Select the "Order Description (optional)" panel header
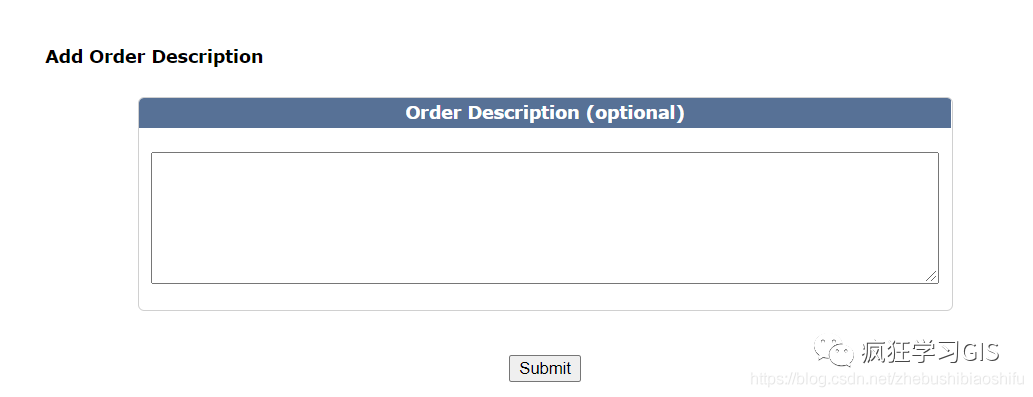 click(x=545, y=113)
